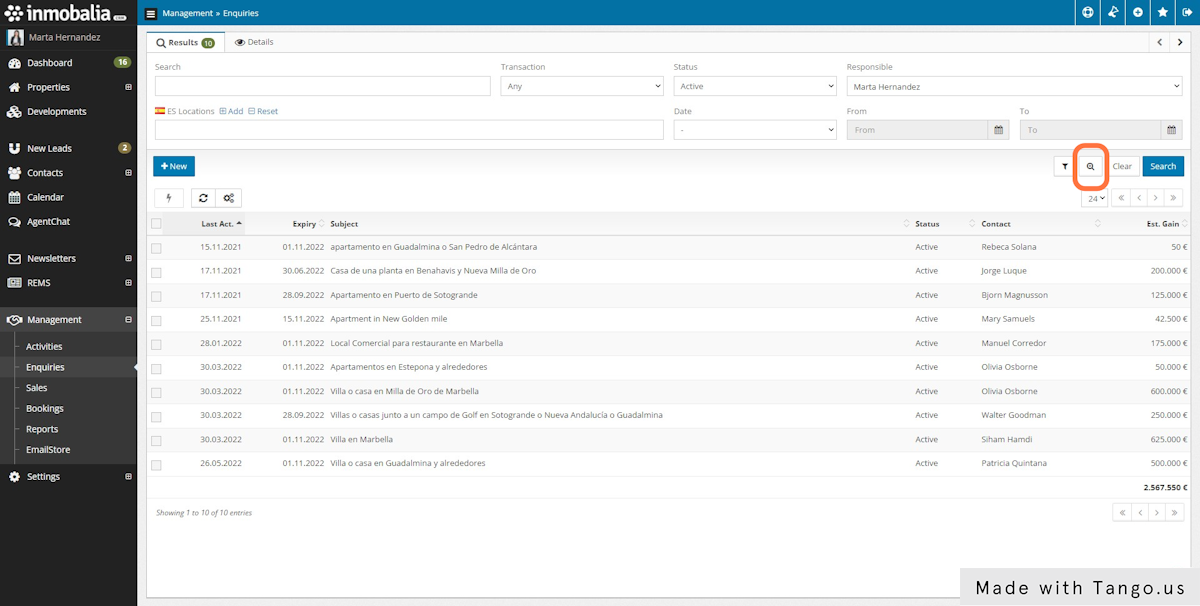Open the gears column settings icon
This screenshot has height=606, width=1200.
point(229,198)
